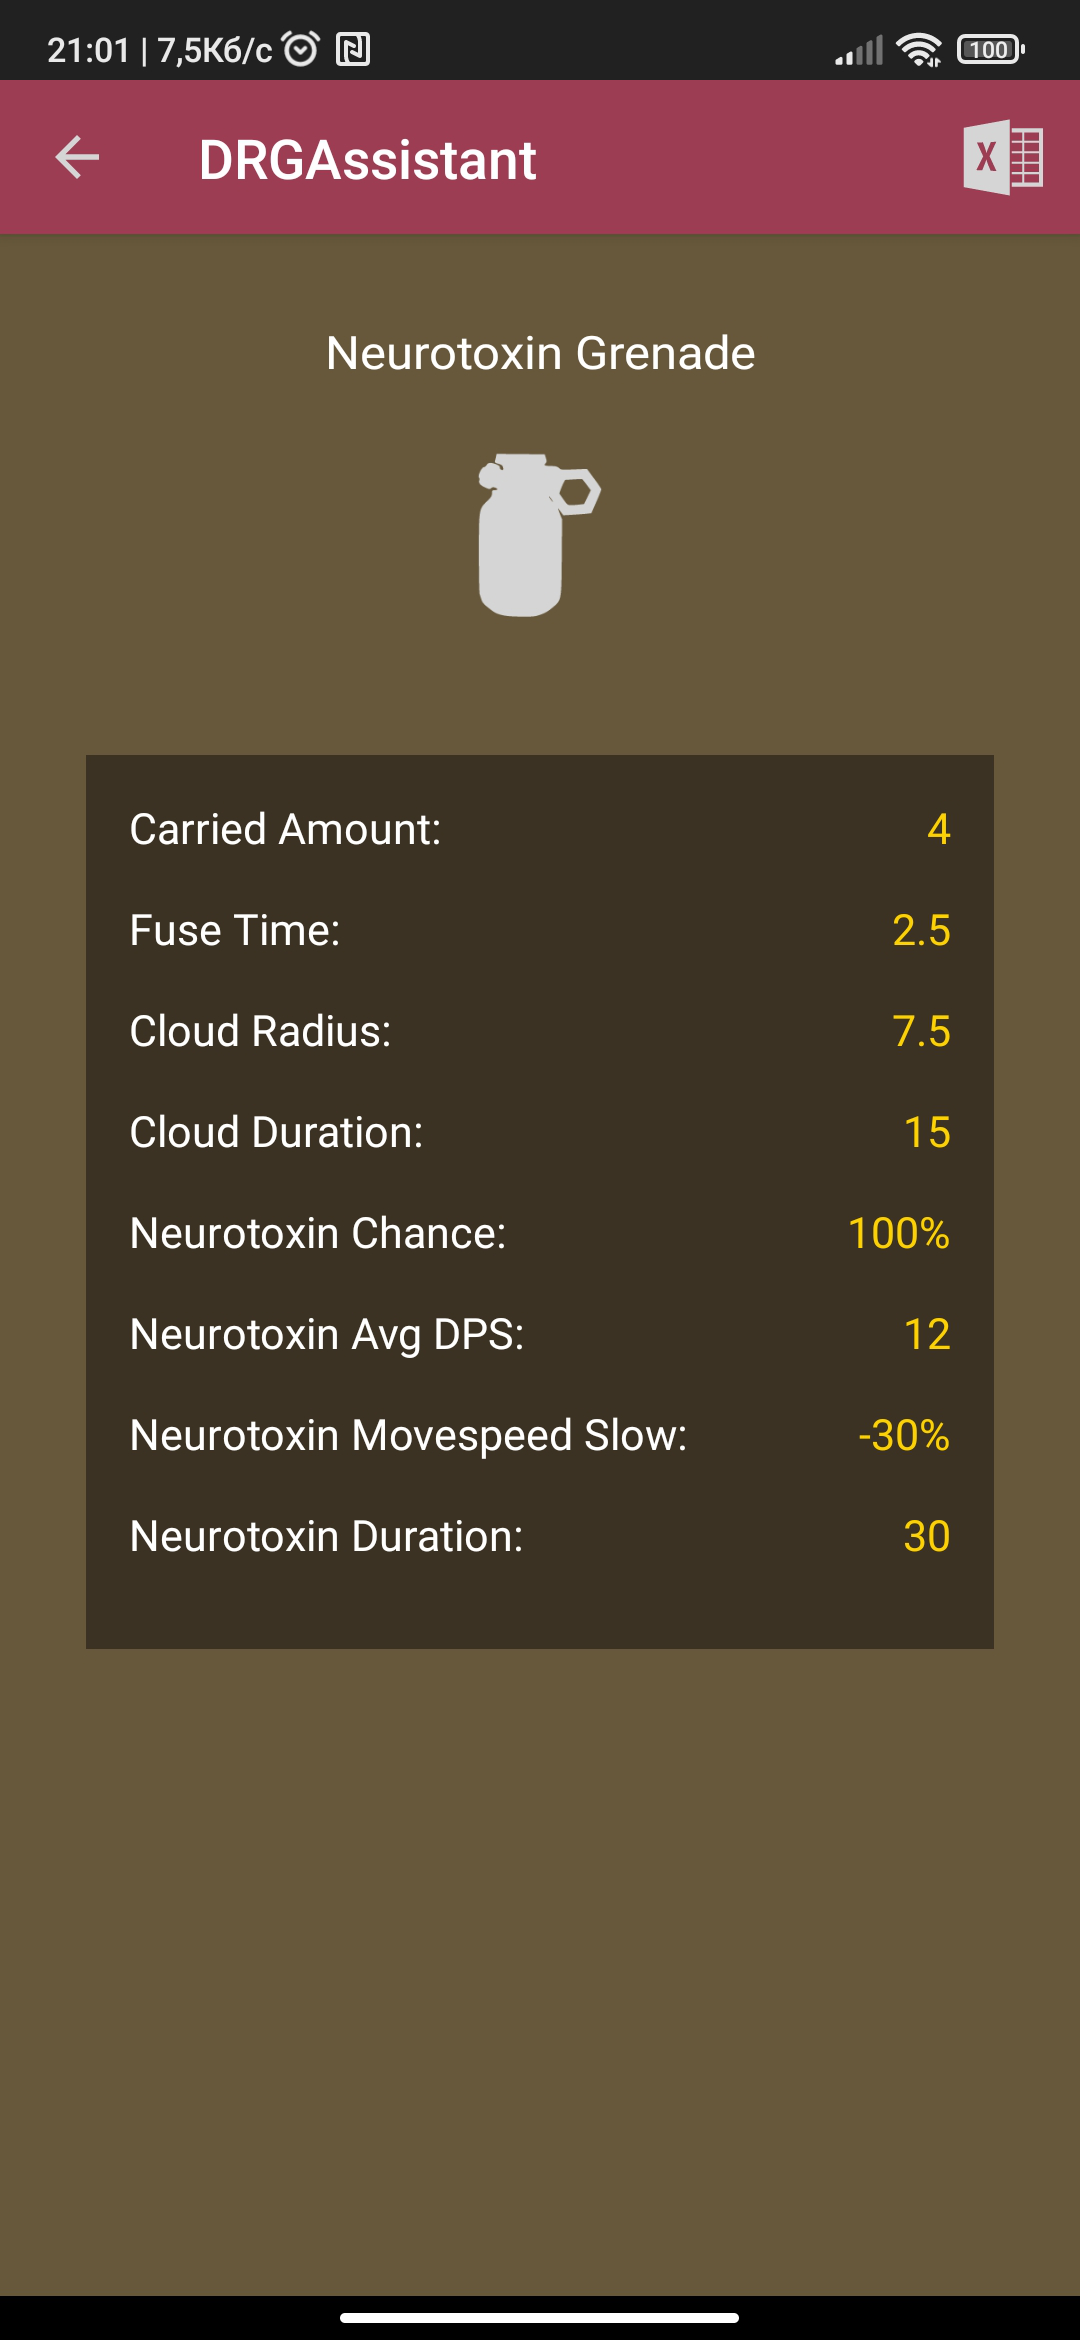Tap the alarm clock status icon
Viewport: 1080px width, 2340px height.
(301, 48)
